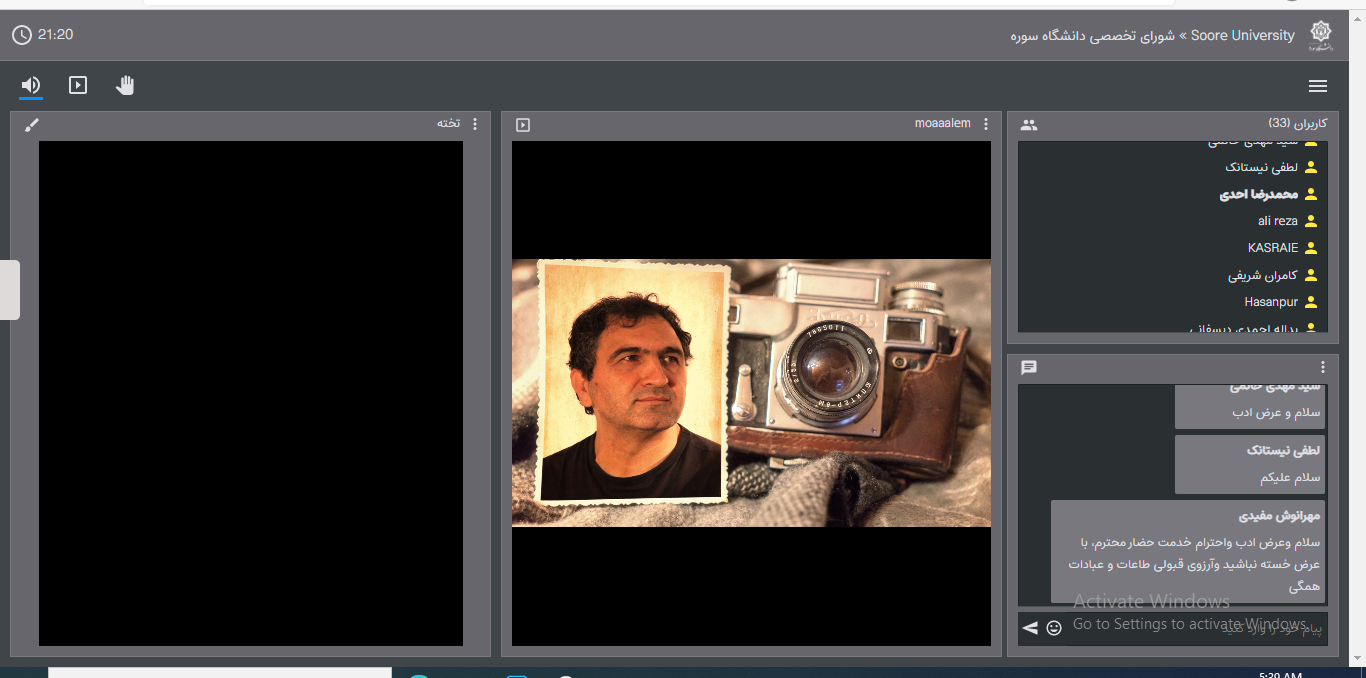Select user Hasanpur in list

(1271, 302)
